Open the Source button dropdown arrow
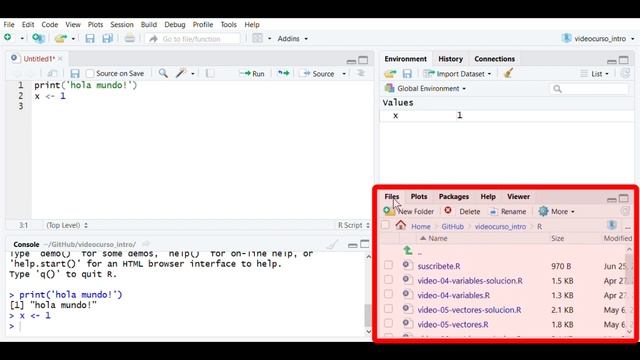The width and height of the screenshot is (640, 360). (344, 74)
